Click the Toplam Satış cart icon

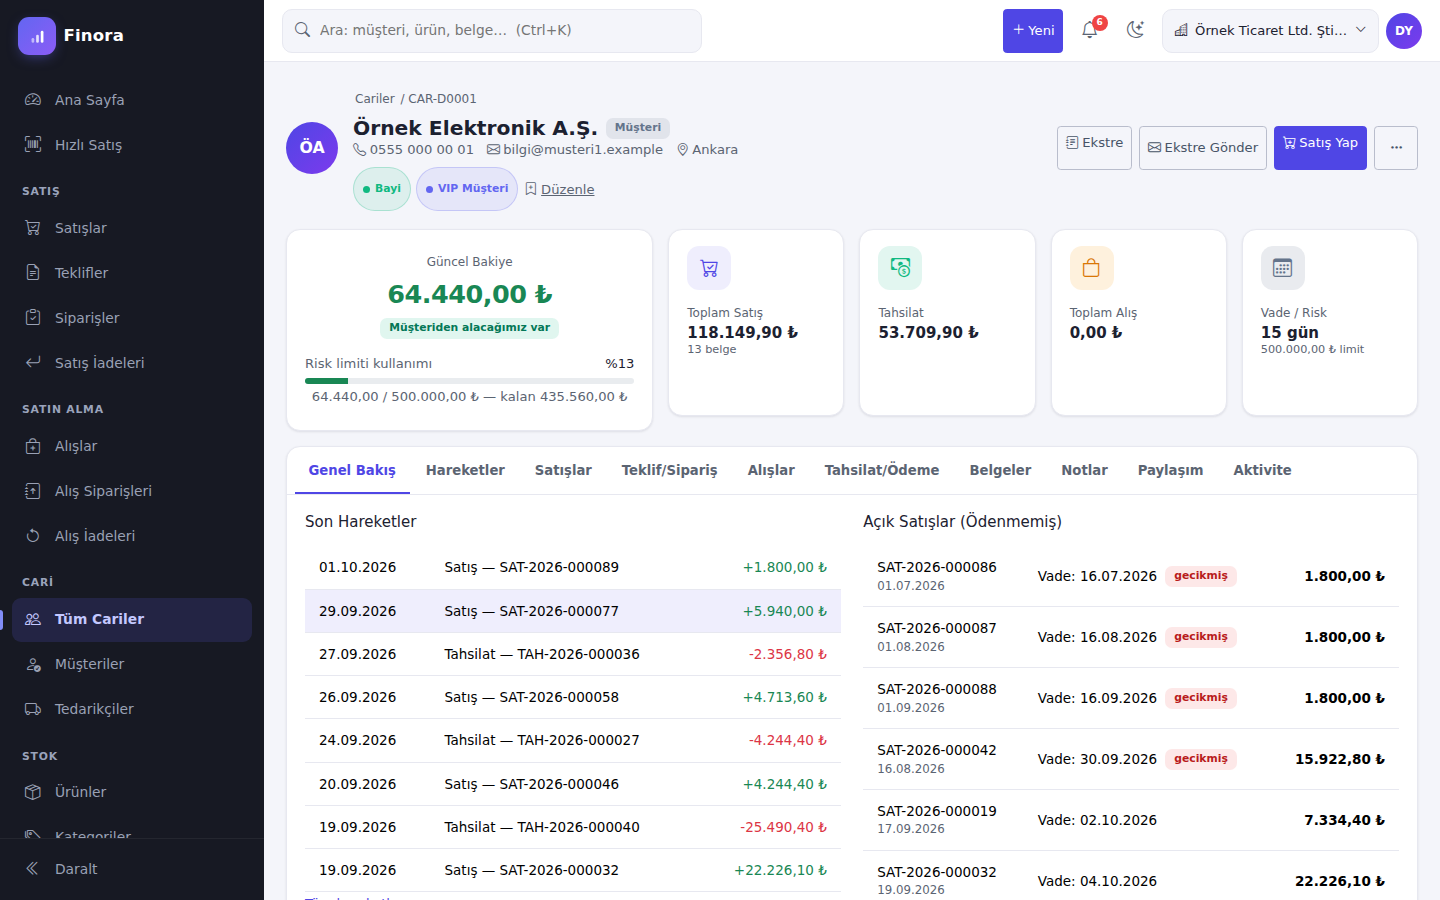(709, 268)
